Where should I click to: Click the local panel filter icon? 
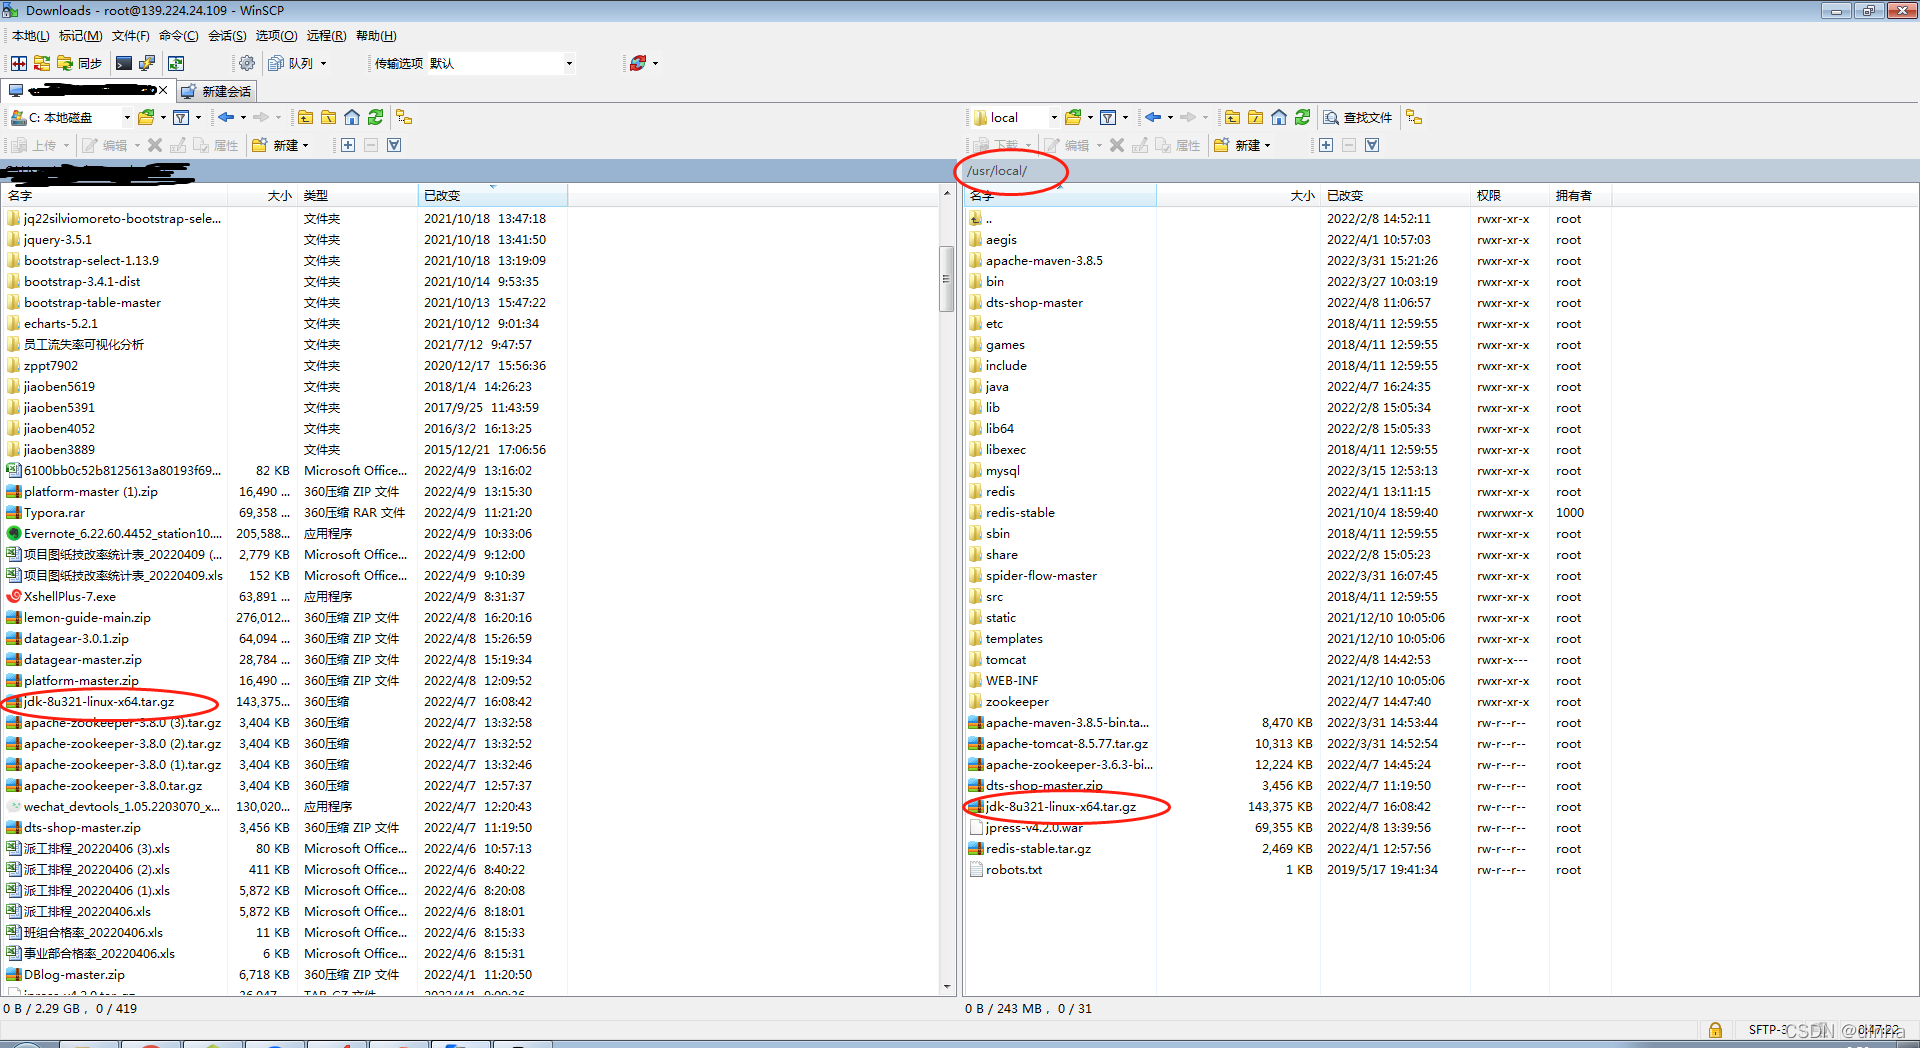(181, 117)
